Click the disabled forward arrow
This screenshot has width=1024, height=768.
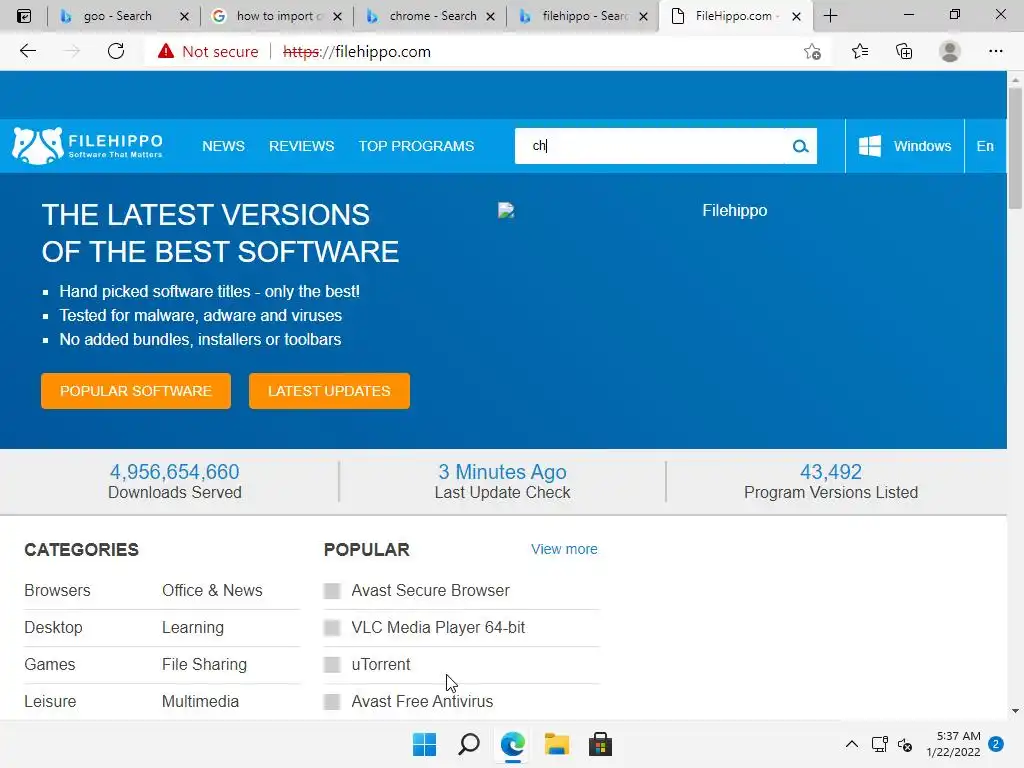[71, 51]
